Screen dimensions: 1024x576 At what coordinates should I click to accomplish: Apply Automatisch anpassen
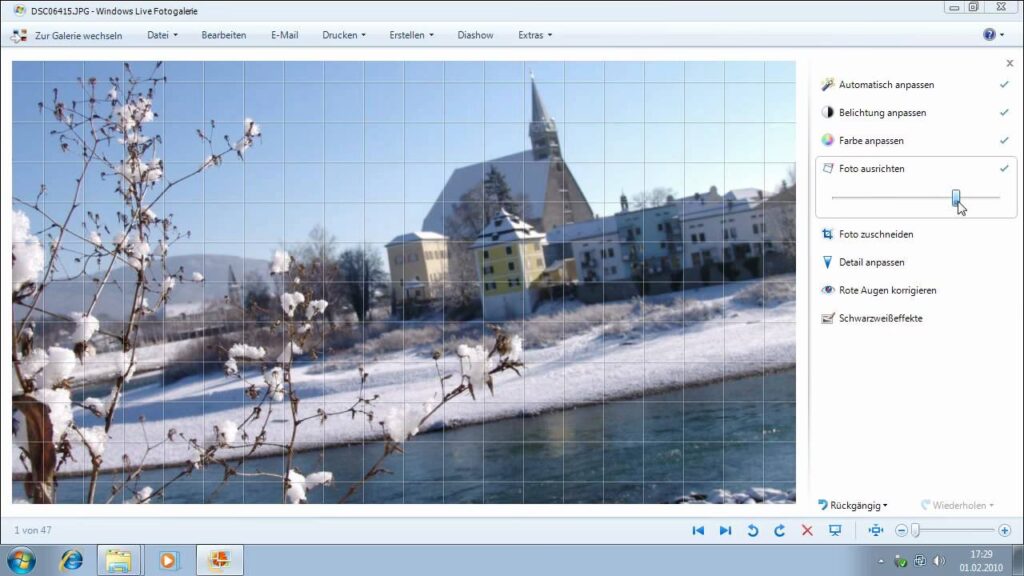886,85
